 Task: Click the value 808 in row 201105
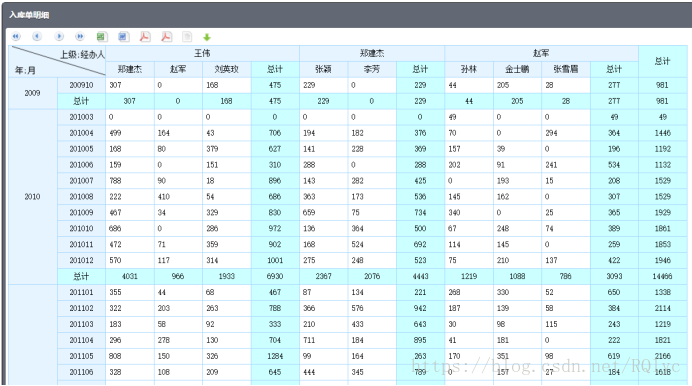116,356
